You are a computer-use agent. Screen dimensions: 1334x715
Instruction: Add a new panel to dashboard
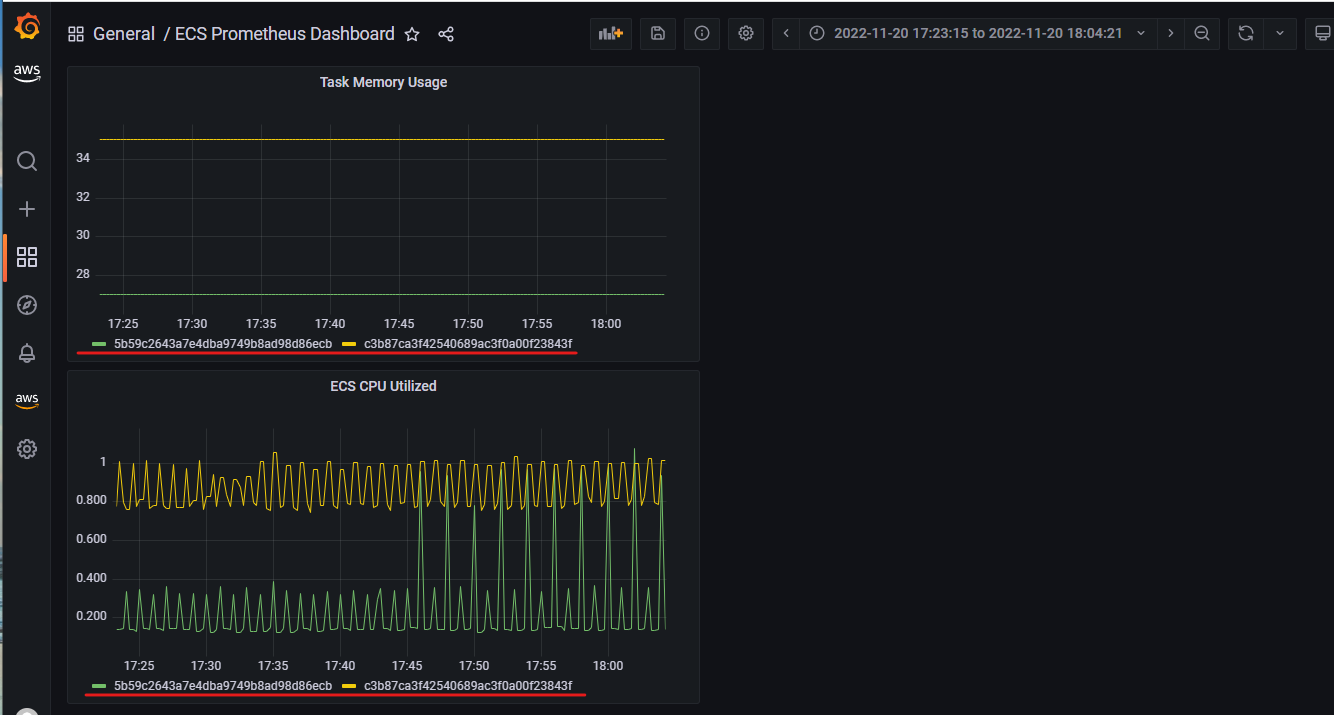[610, 34]
